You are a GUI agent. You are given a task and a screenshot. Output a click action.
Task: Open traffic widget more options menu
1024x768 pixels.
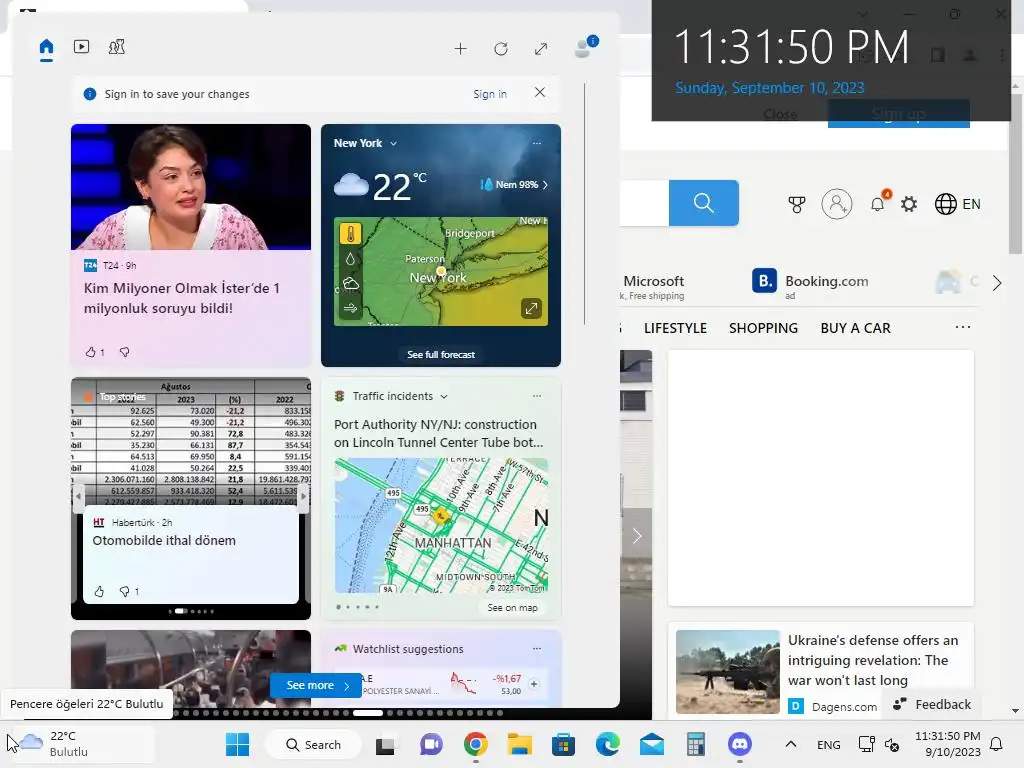[x=537, y=396]
